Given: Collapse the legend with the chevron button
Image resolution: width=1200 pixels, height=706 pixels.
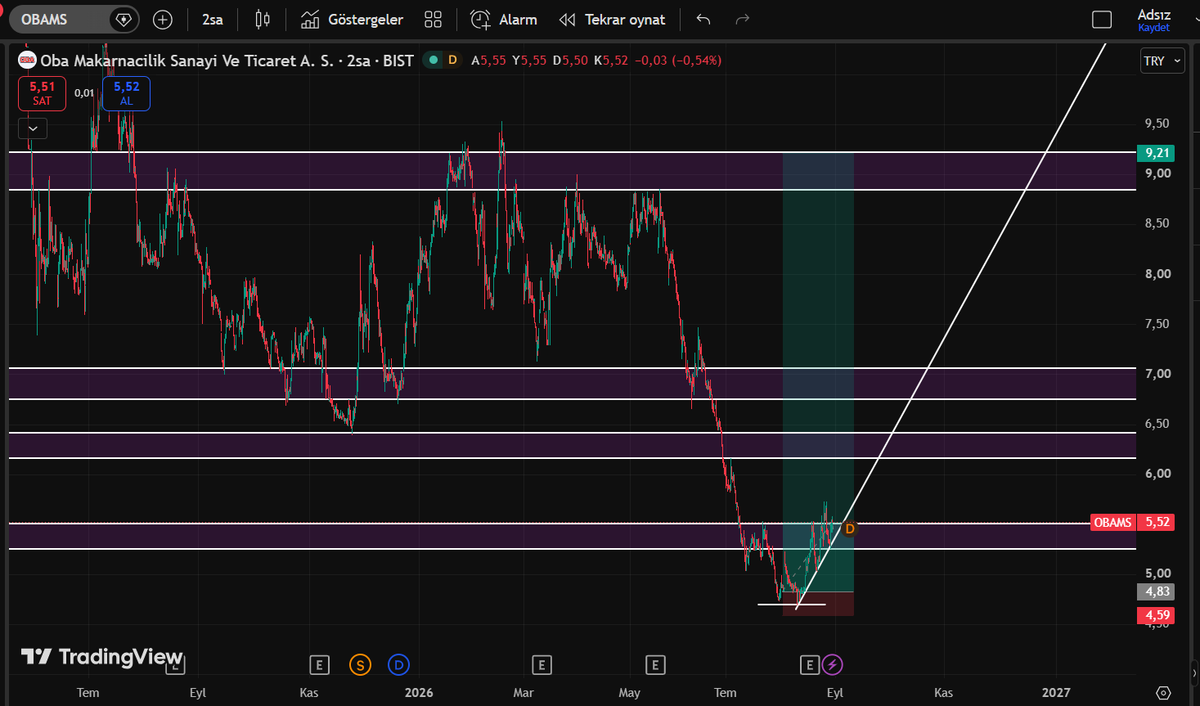Looking at the screenshot, I should [x=34, y=128].
